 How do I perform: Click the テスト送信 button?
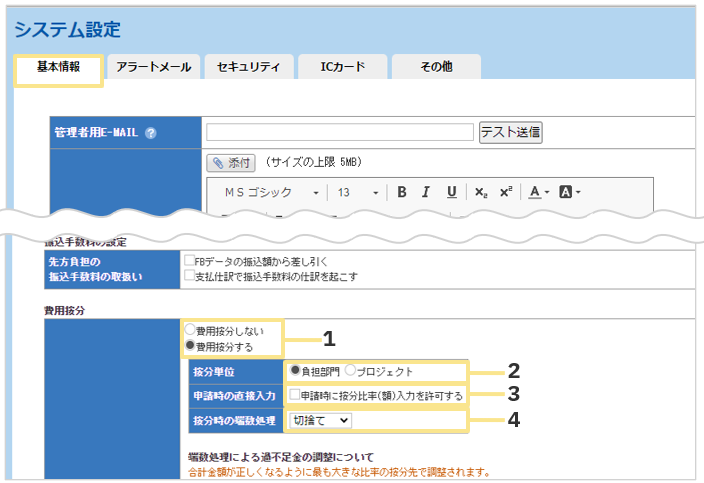[x=511, y=132]
